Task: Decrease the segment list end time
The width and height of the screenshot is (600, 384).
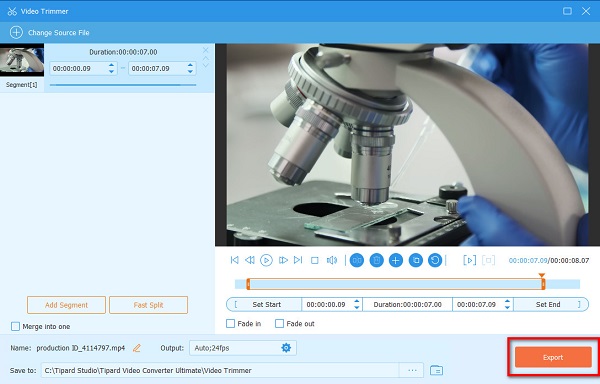Action: click(190, 72)
